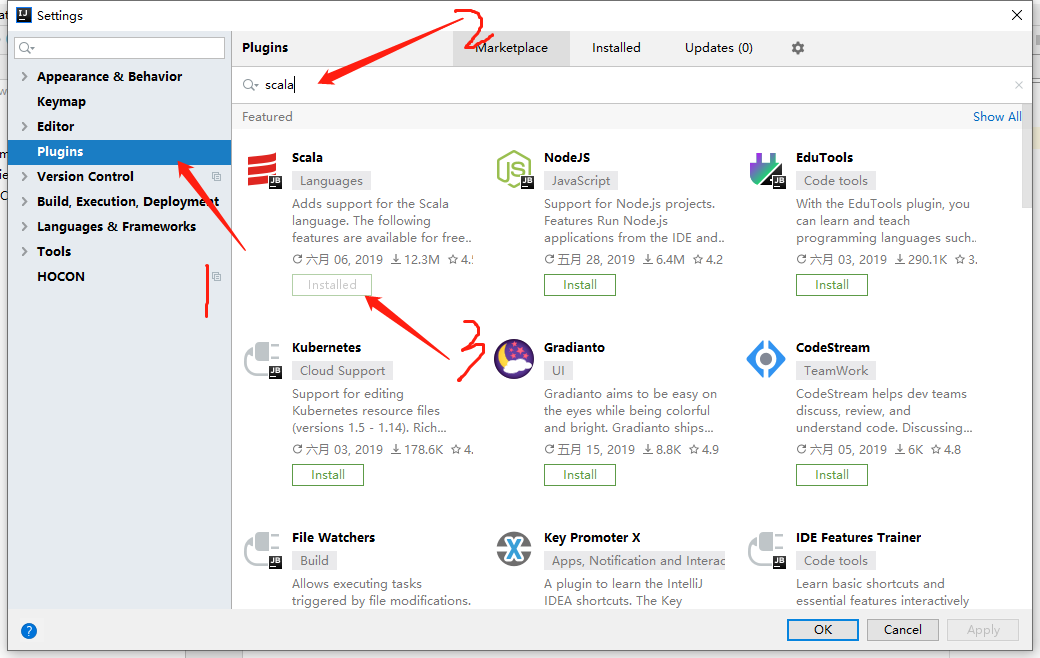
Task: Click the plugin search field with scala
Action: (630, 85)
